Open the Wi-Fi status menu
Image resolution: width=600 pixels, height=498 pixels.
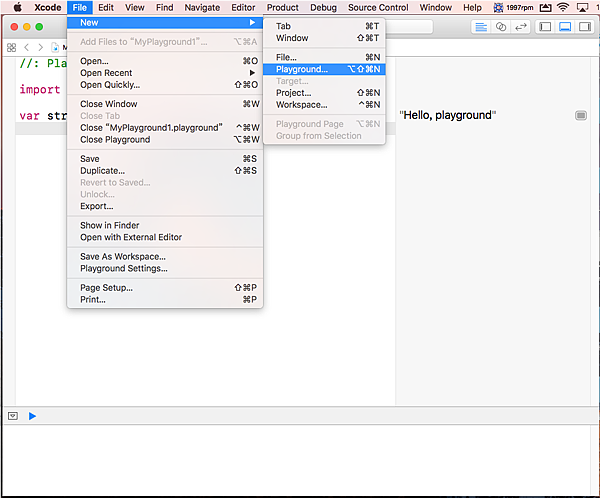(x=563, y=7)
